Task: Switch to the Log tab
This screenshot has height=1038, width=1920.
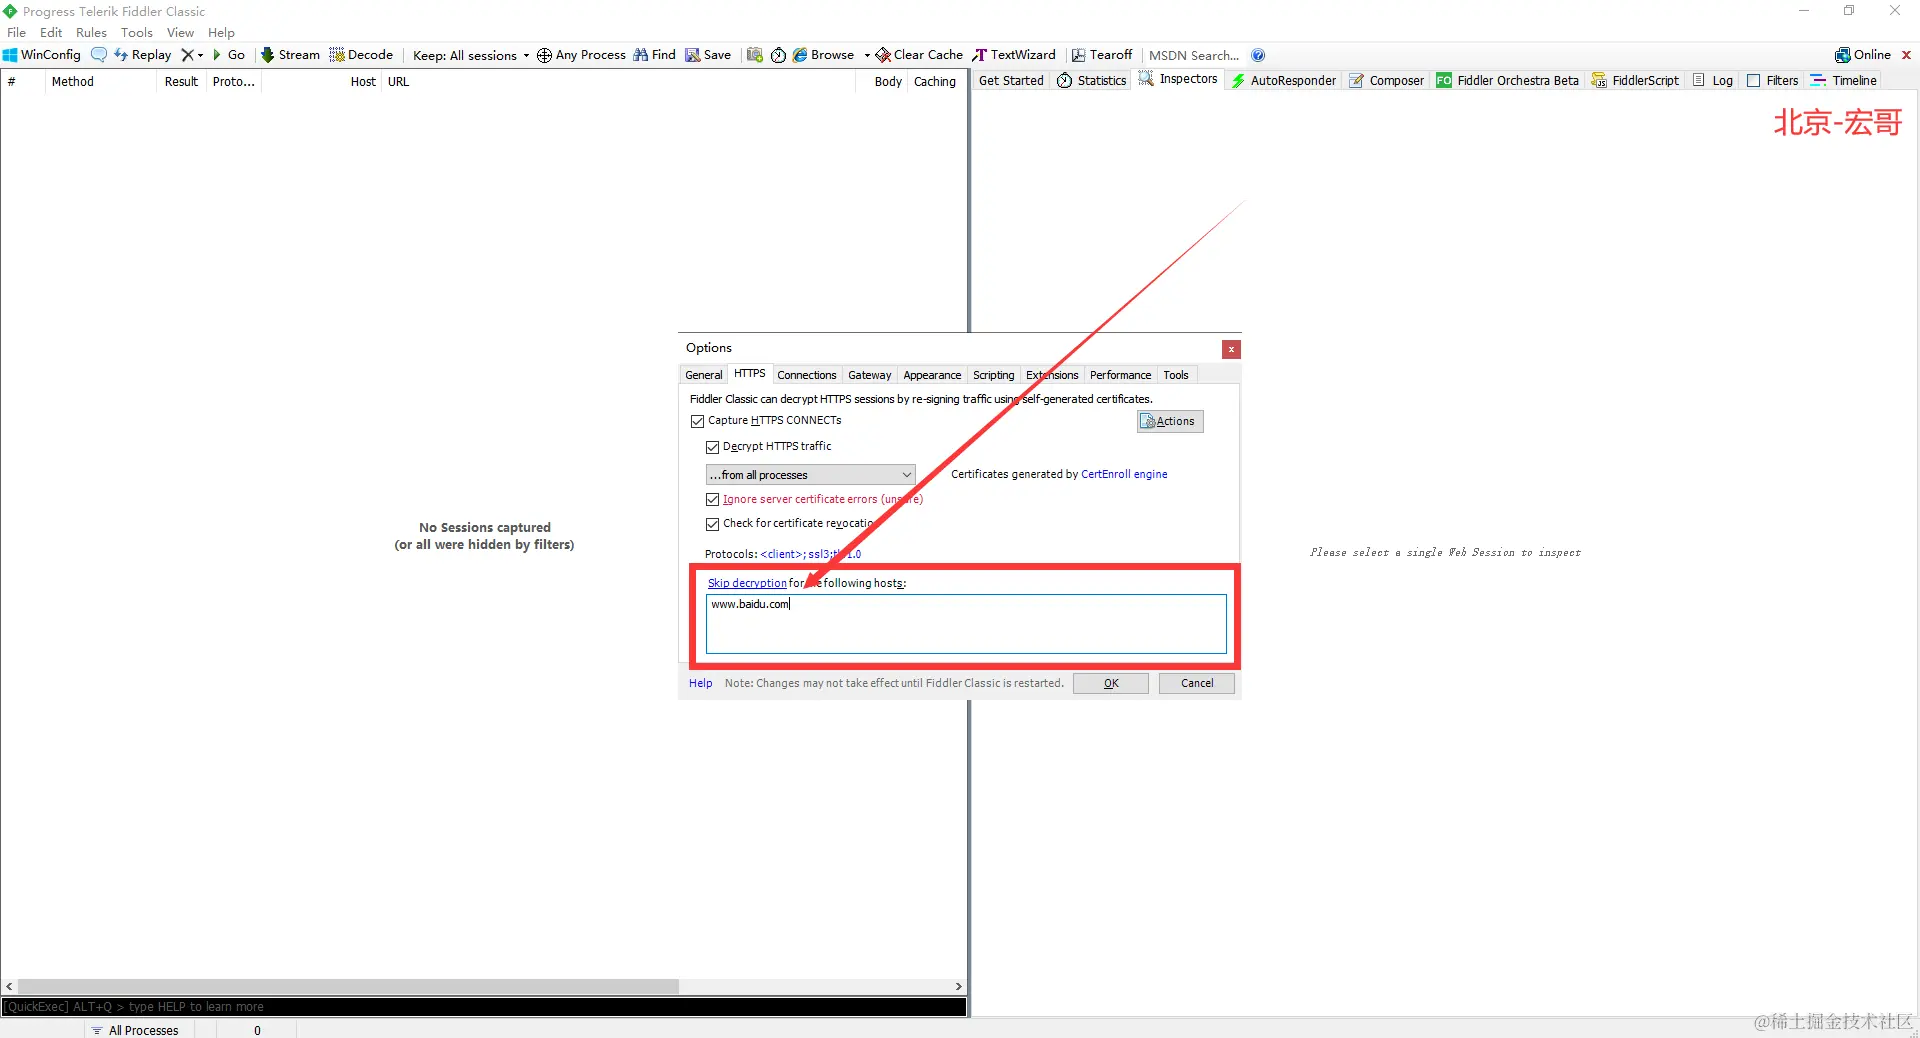Action: coord(1713,80)
